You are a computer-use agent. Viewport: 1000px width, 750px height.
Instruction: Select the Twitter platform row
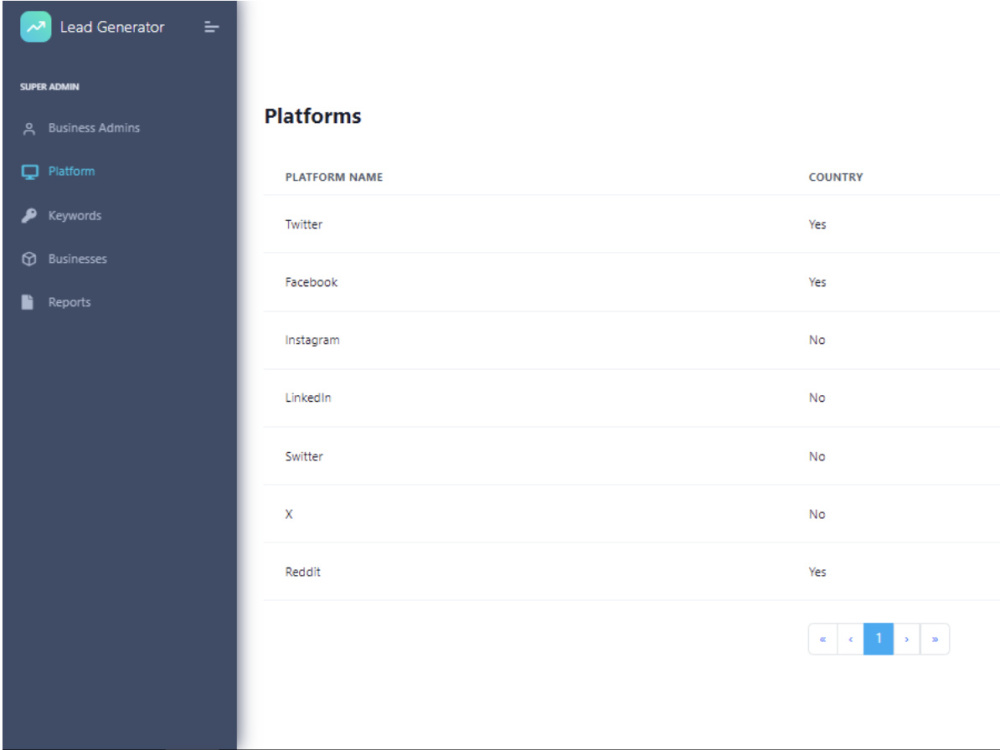pyautogui.click(x=631, y=224)
